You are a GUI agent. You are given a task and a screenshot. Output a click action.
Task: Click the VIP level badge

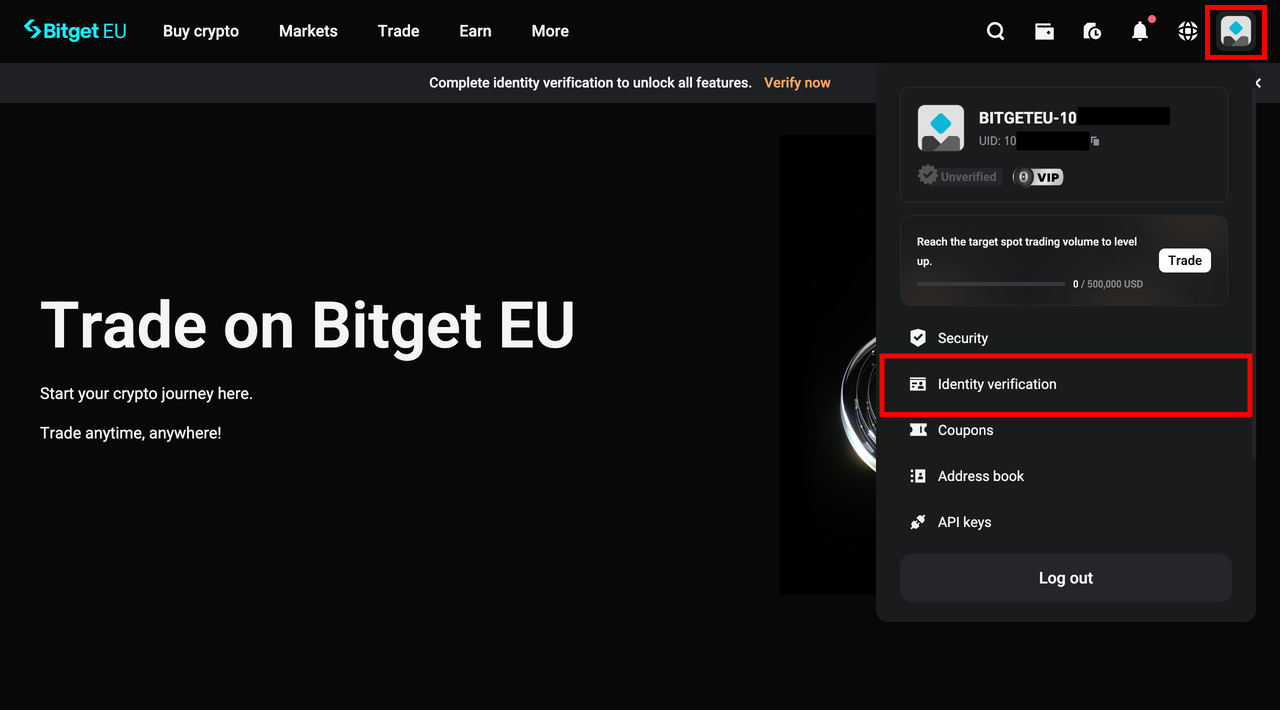point(1038,177)
